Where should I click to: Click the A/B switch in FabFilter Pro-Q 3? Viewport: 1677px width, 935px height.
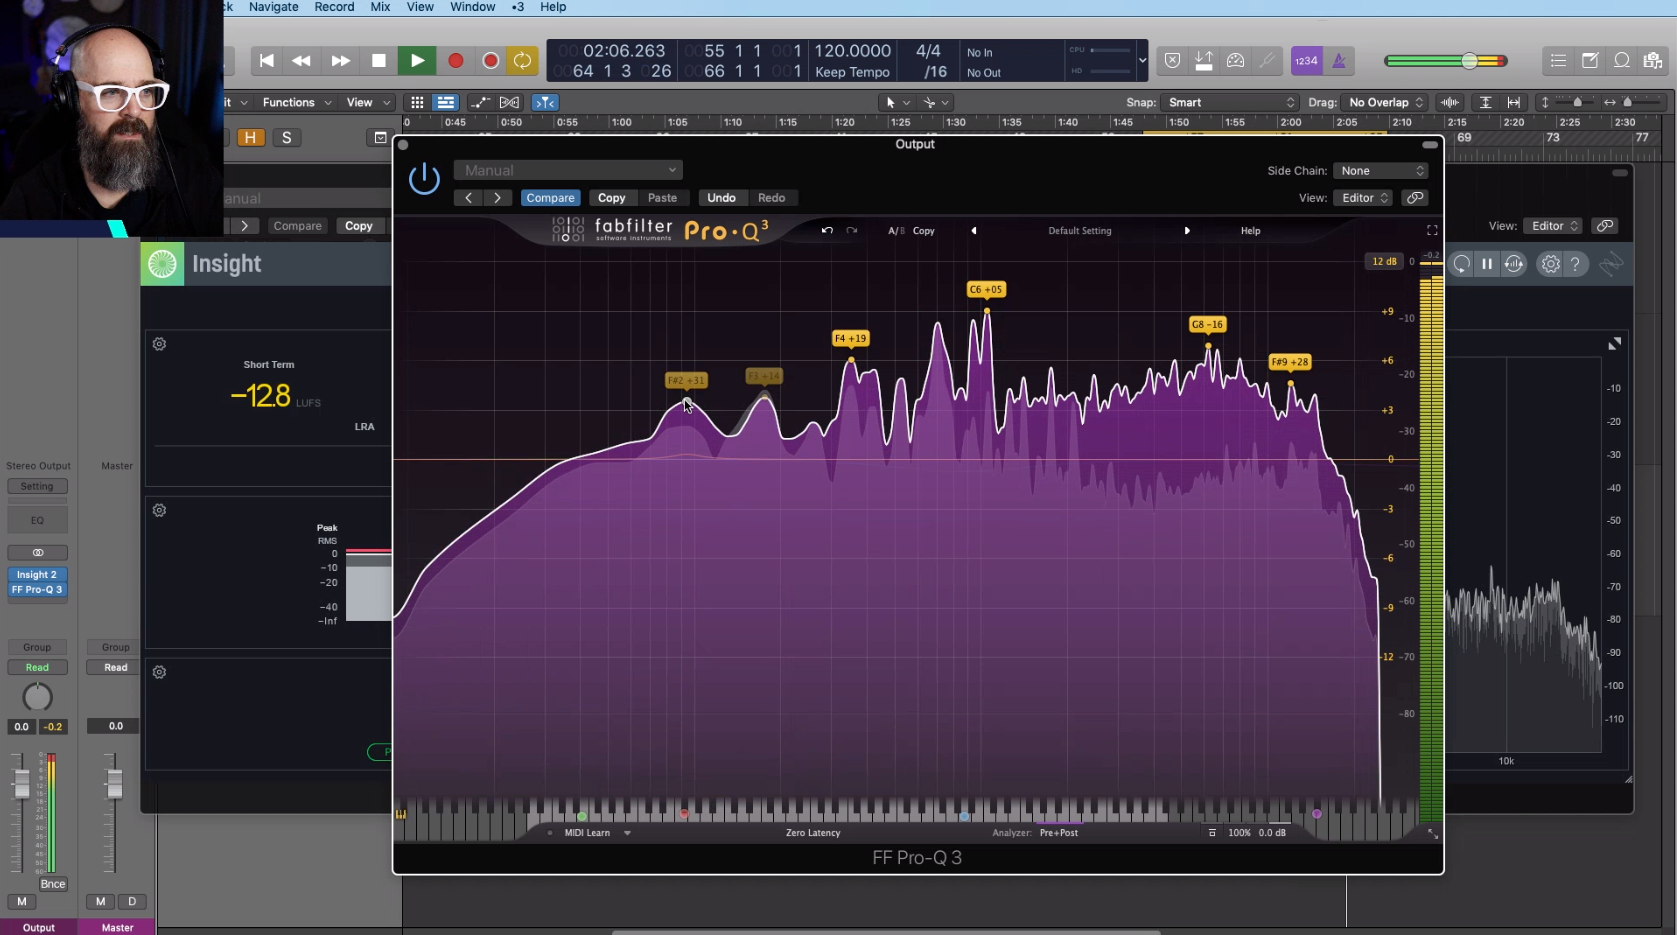click(x=896, y=231)
